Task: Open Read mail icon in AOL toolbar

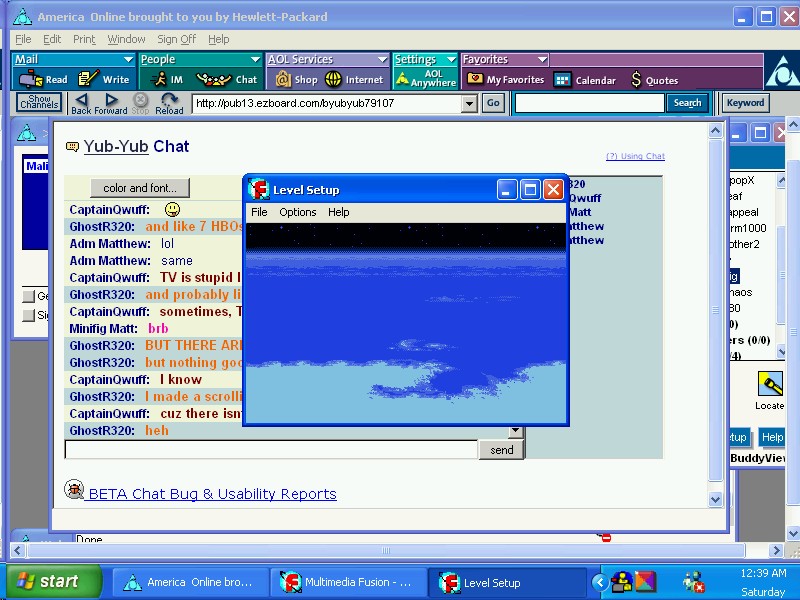Action: coord(31,79)
